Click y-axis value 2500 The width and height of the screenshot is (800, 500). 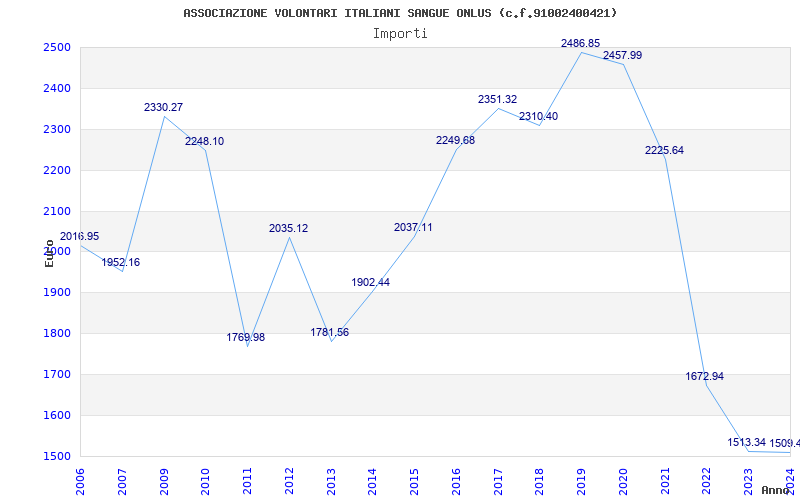click(x=57, y=47)
